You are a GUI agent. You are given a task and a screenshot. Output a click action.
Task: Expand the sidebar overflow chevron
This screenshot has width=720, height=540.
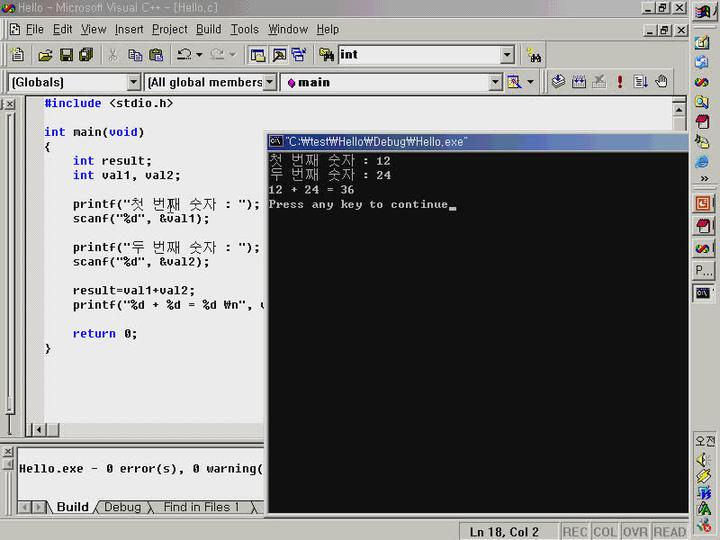(704, 179)
